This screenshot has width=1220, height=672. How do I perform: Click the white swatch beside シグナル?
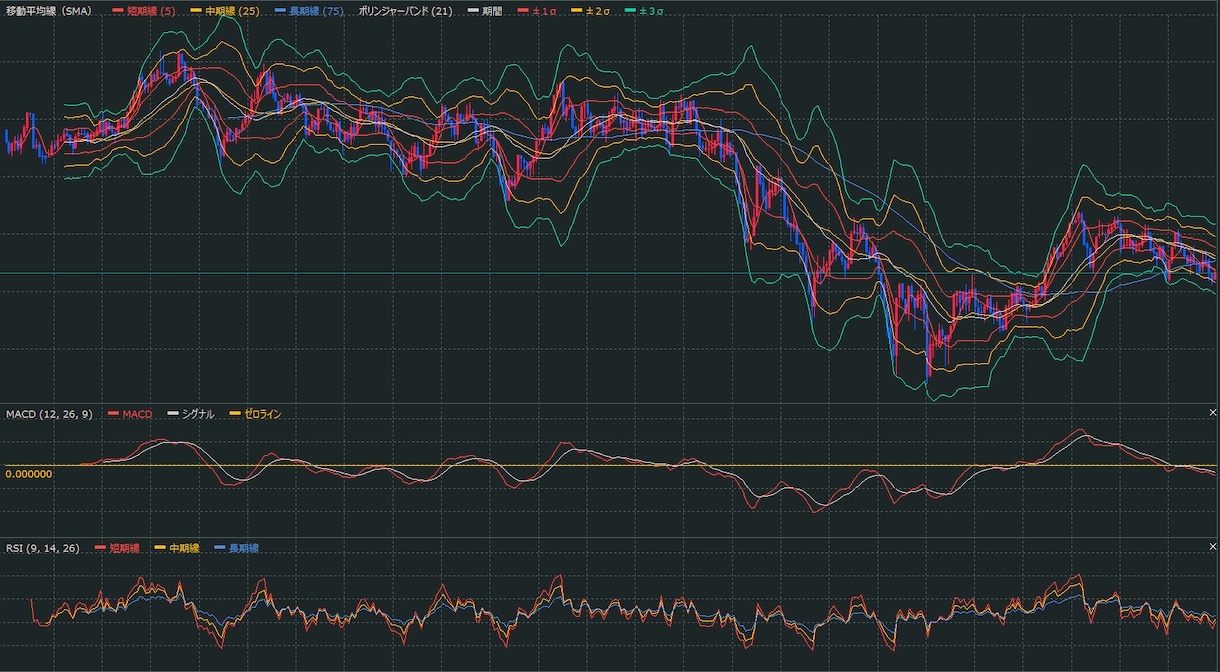[172, 414]
